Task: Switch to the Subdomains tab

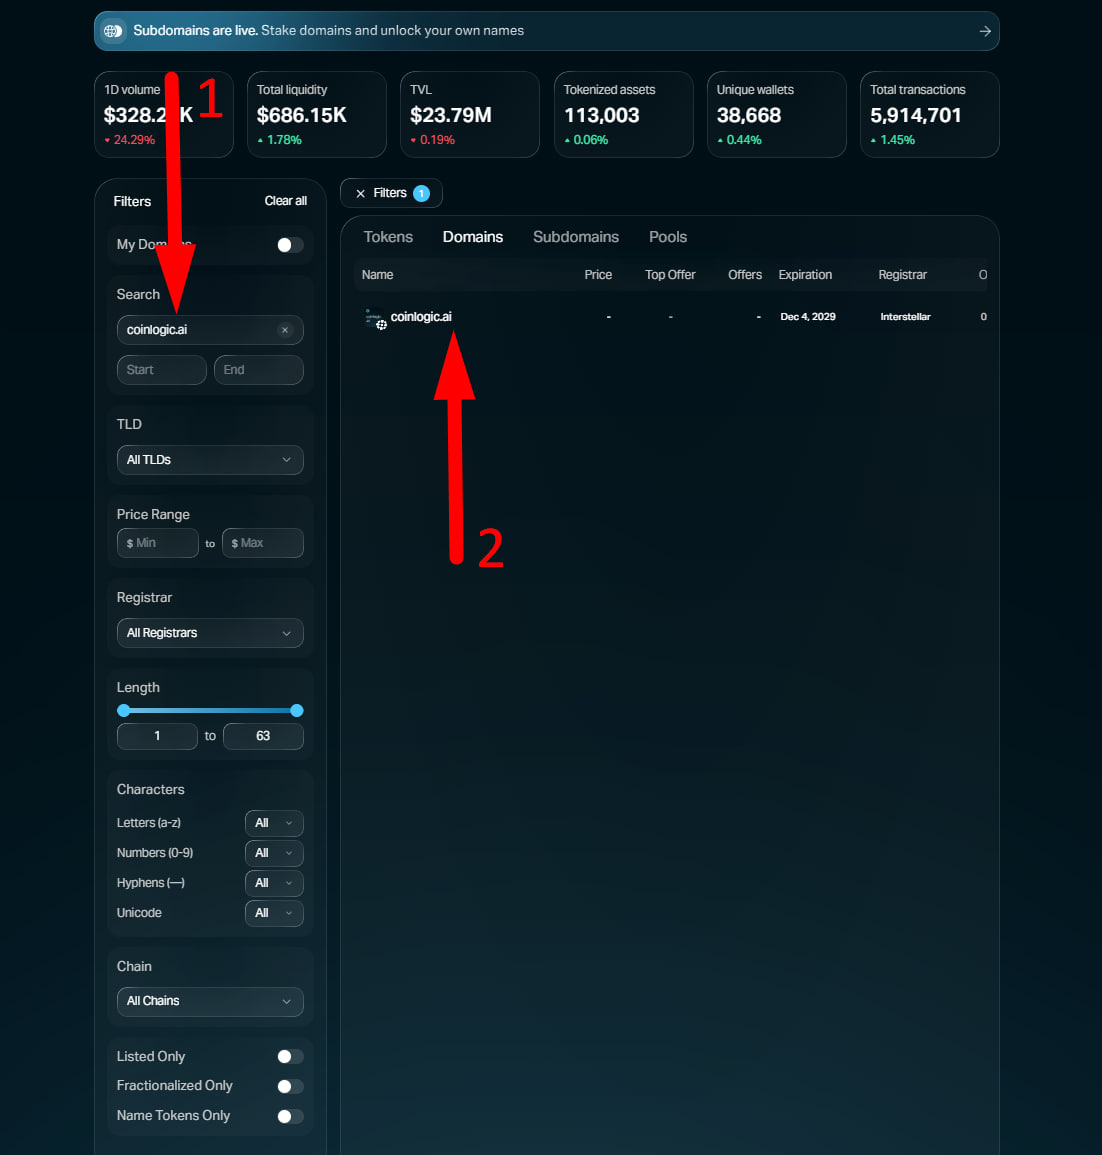Action: pos(576,237)
